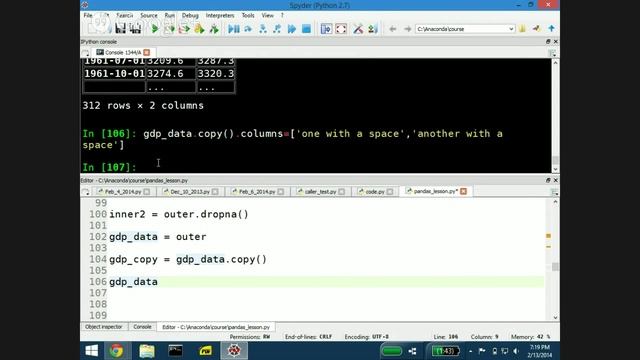Undock the Editor pane
This screenshot has width=640, height=360.
[x=548, y=180]
